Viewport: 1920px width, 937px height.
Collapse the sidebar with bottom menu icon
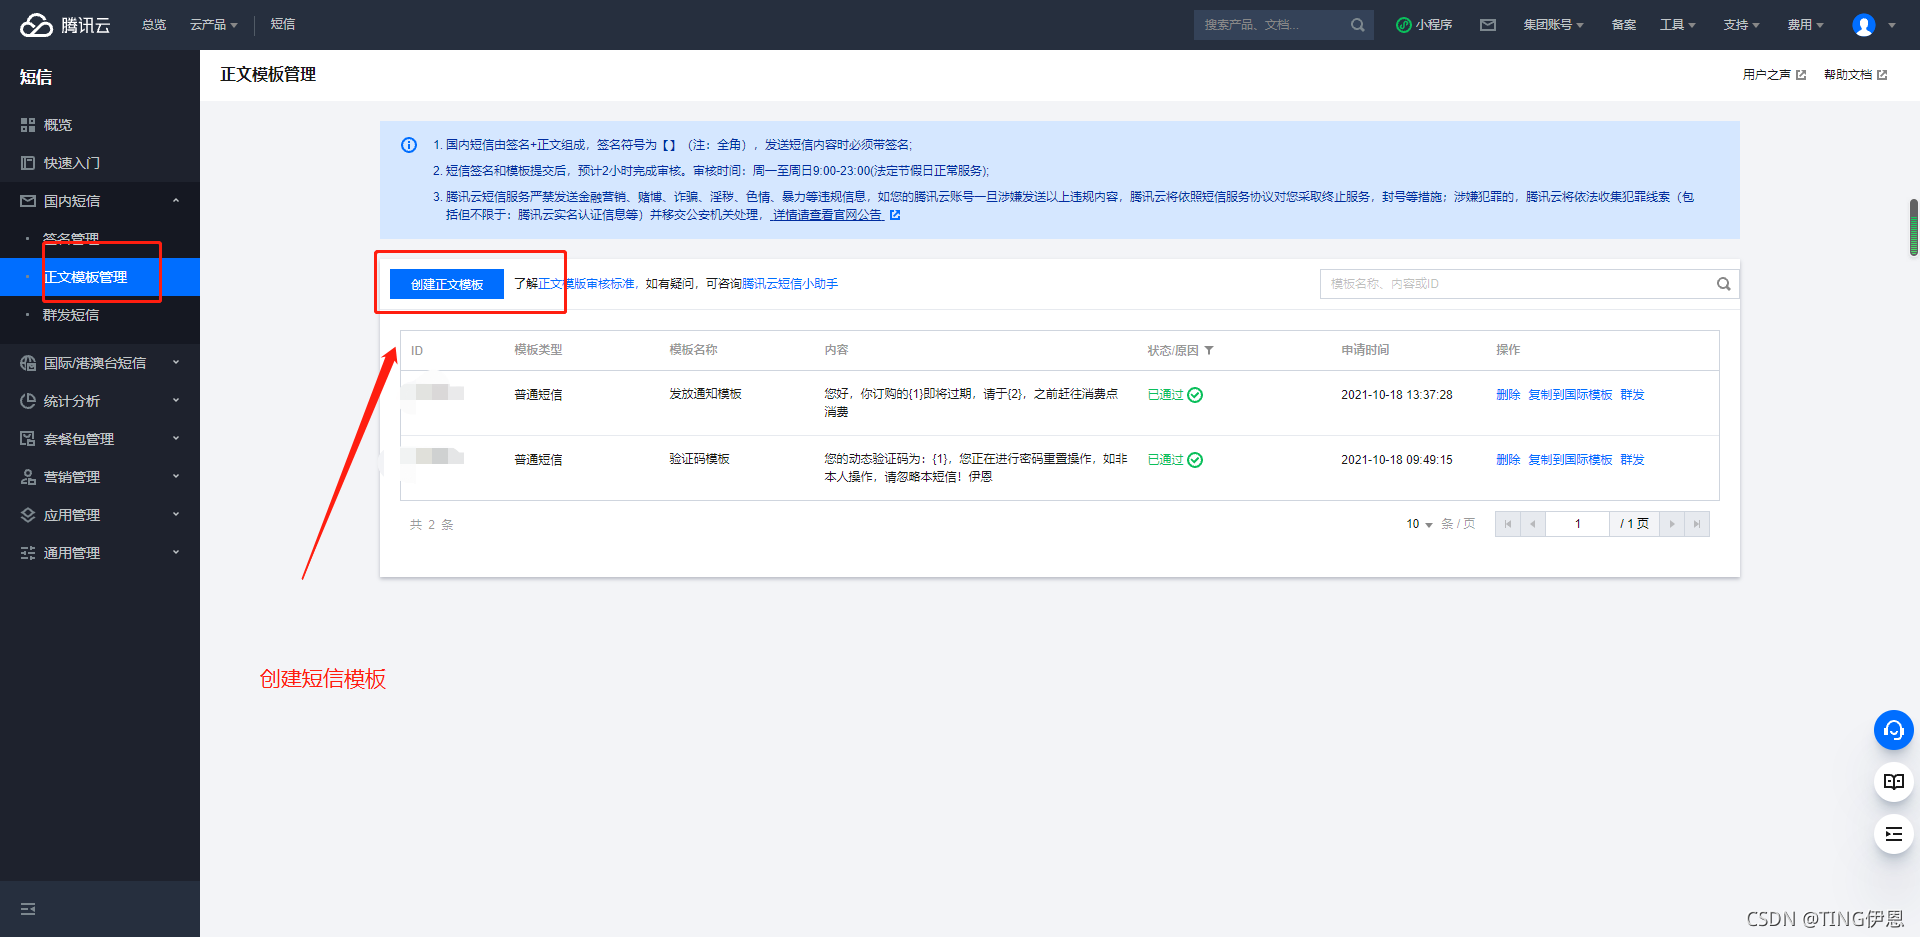pos(28,909)
